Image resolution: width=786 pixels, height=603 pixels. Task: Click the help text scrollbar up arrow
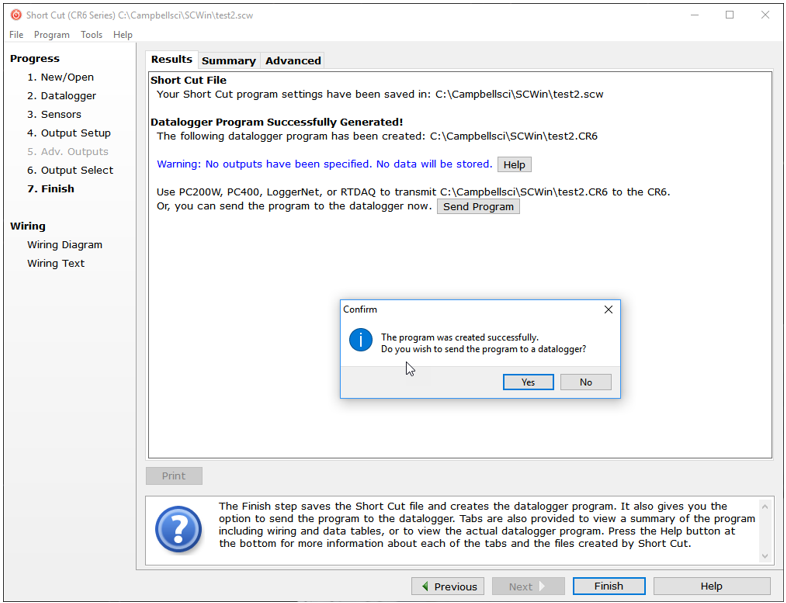(x=764, y=507)
